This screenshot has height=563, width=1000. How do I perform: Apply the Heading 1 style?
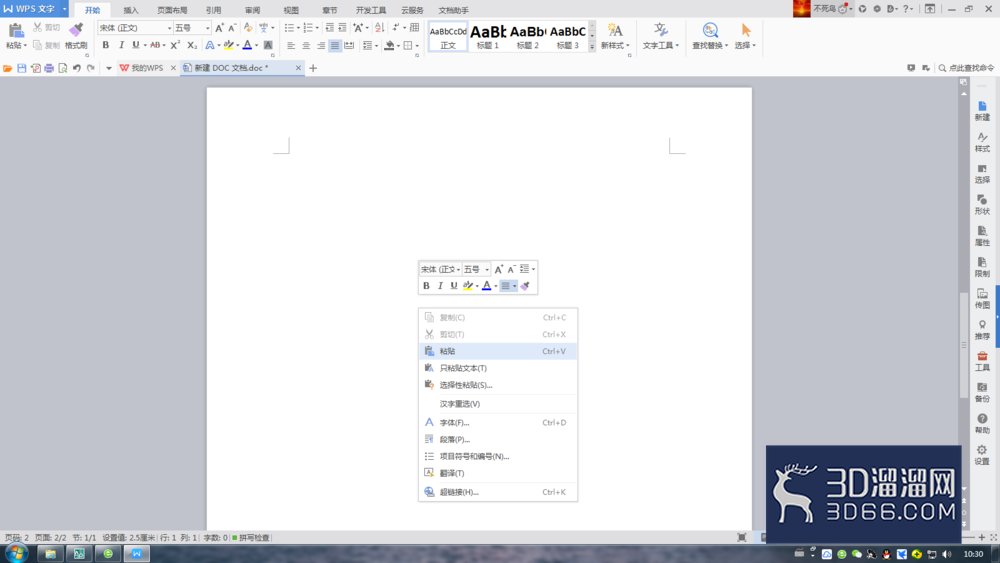[488, 36]
